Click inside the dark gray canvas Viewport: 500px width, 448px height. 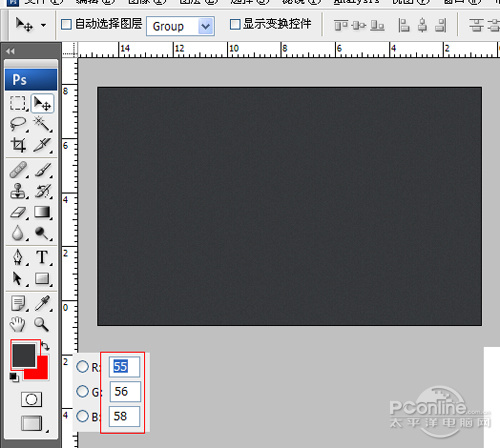click(x=289, y=206)
